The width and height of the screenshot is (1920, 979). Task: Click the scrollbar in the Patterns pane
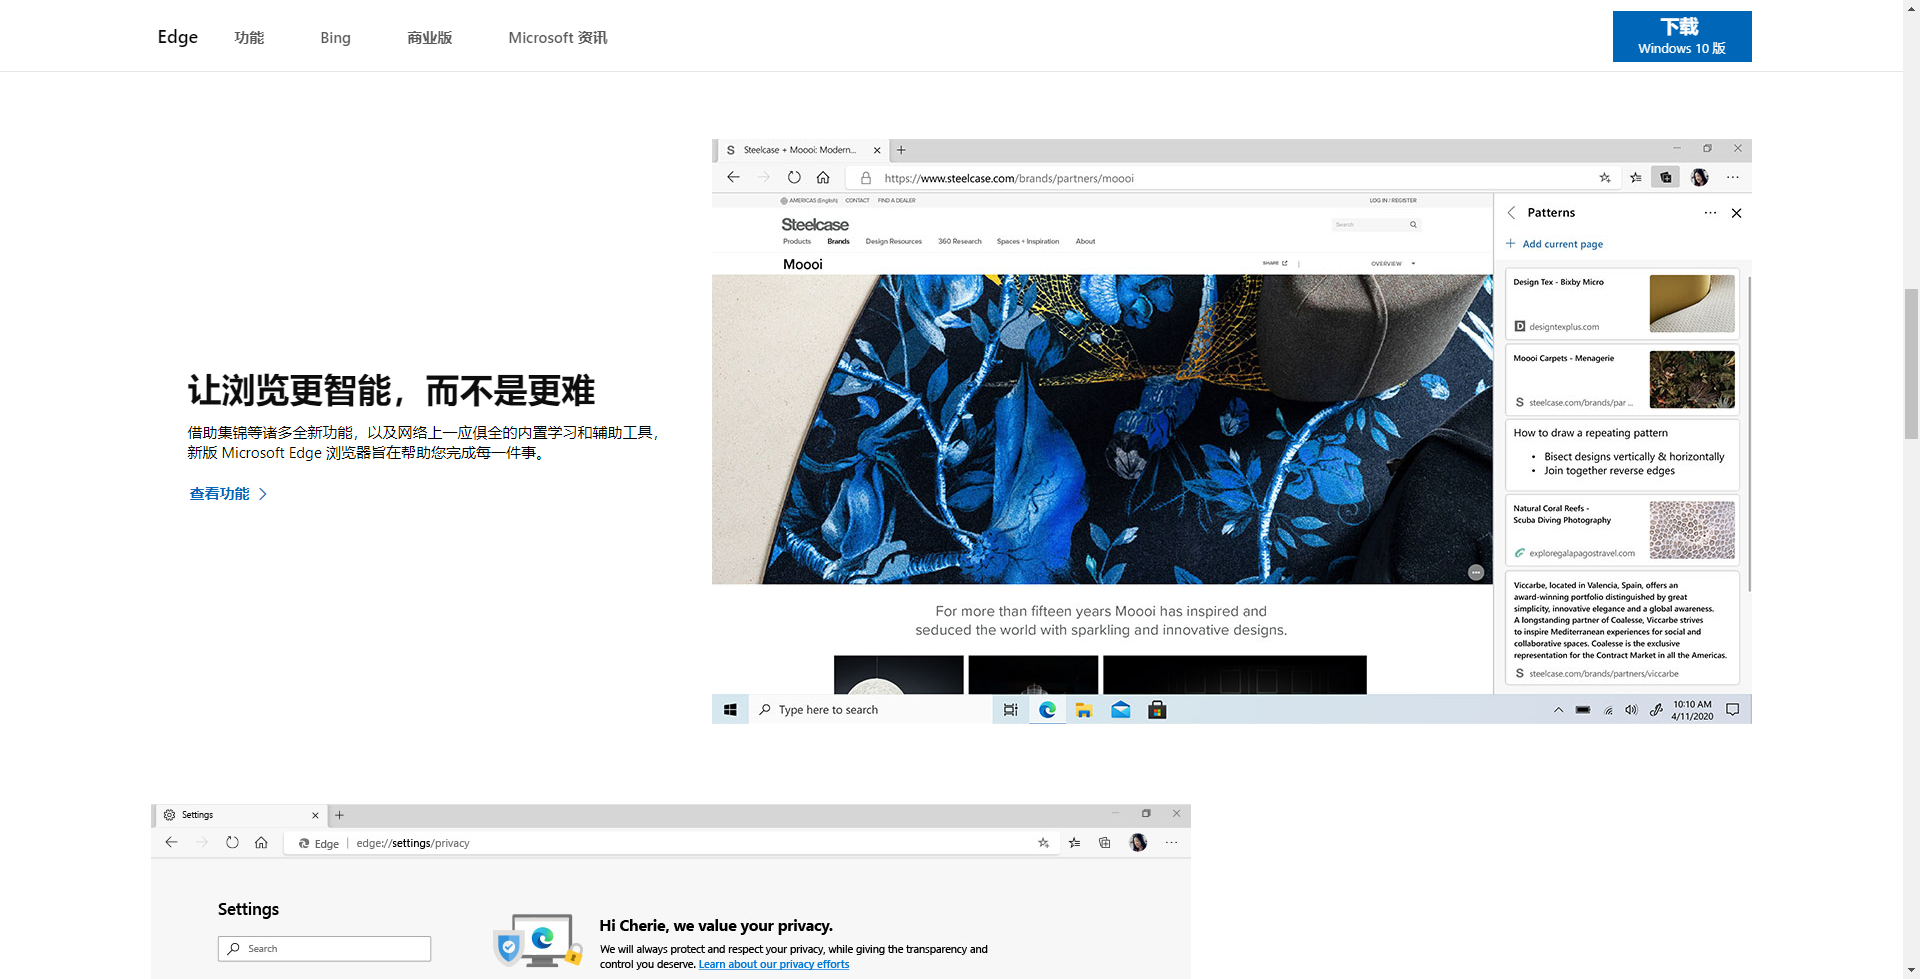(1749, 435)
